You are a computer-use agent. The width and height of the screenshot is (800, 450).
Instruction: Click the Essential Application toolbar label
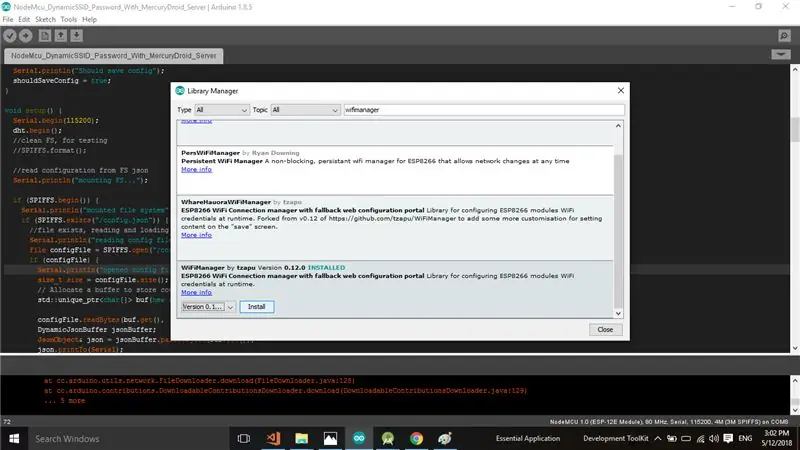click(x=528, y=438)
